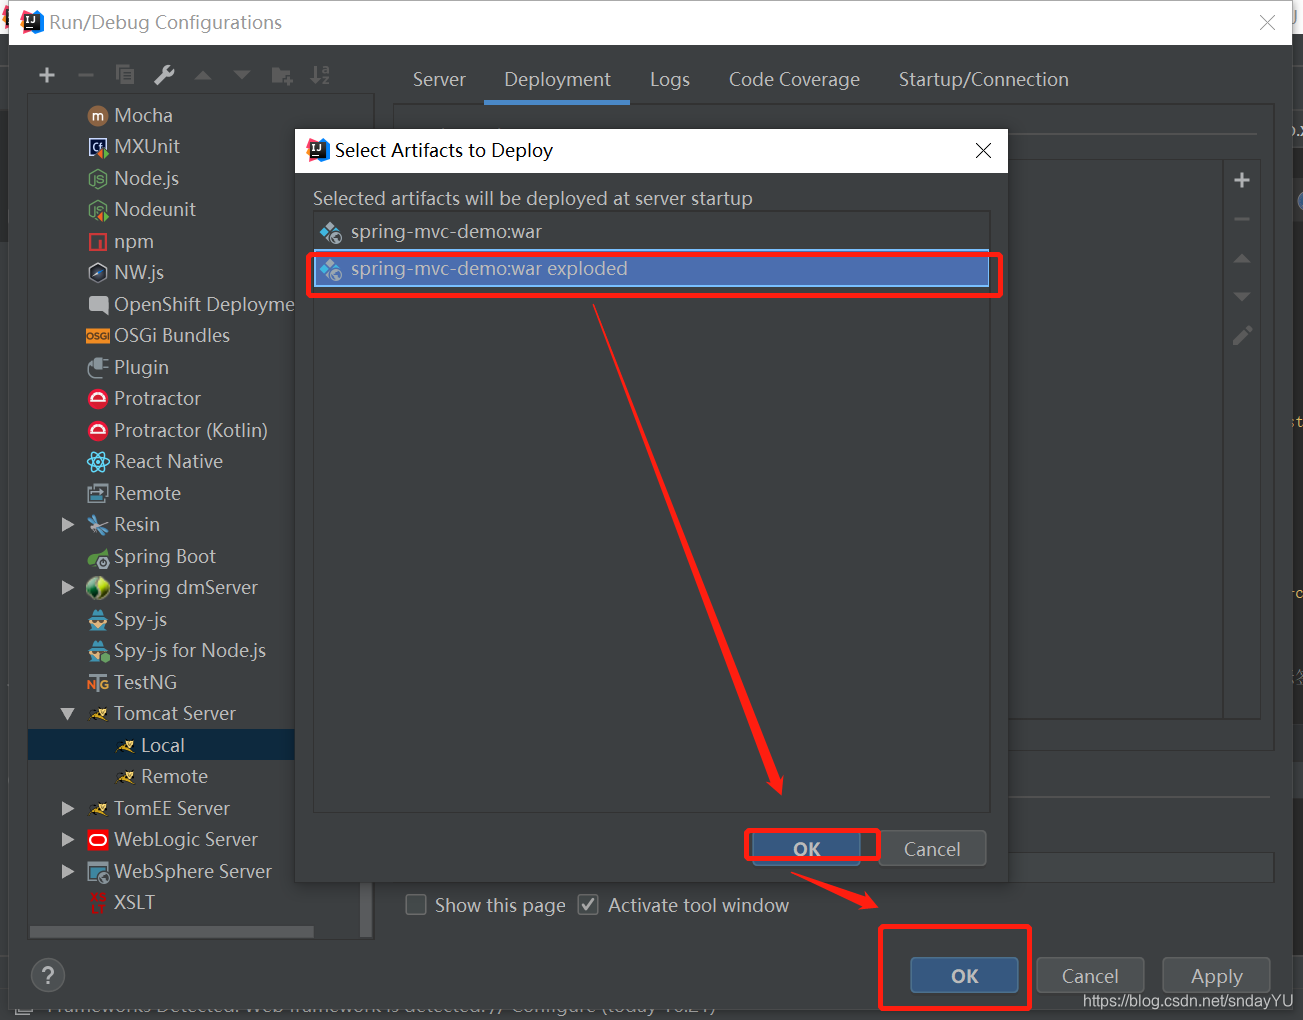Select the Spring Boot entry

[x=165, y=556]
